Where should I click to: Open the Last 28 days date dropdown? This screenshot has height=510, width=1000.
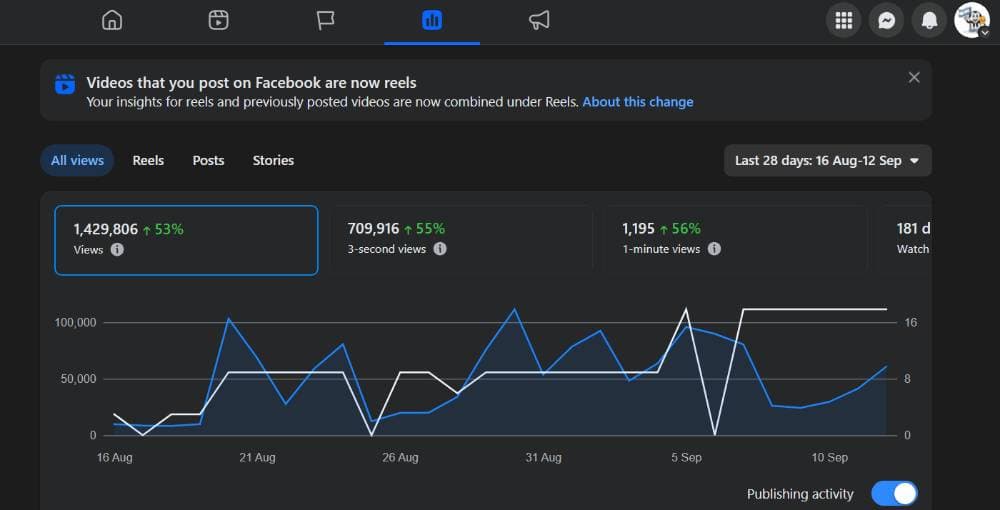pos(827,161)
